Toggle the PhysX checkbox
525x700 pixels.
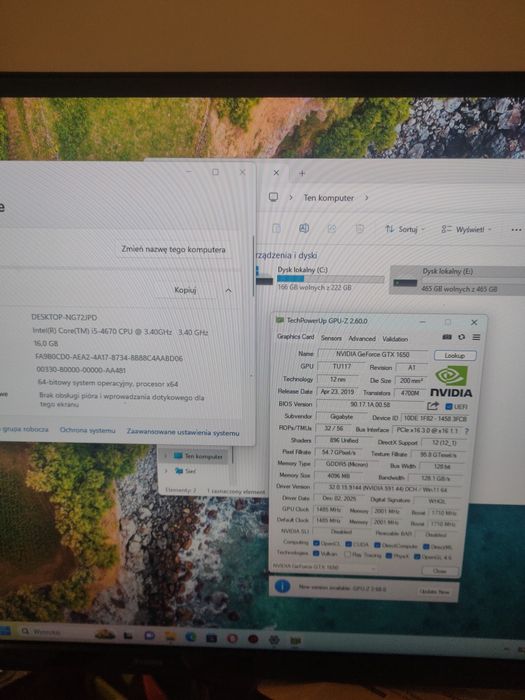(389, 555)
